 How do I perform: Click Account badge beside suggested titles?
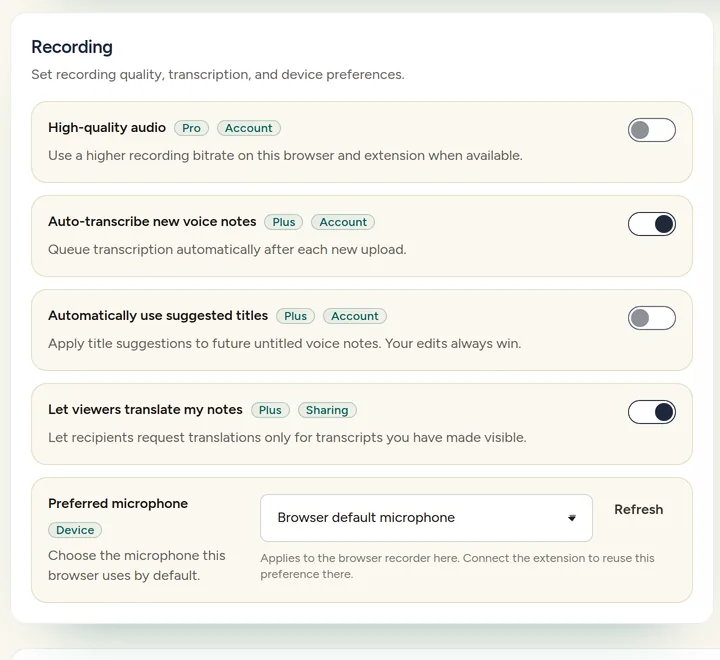(x=355, y=316)
